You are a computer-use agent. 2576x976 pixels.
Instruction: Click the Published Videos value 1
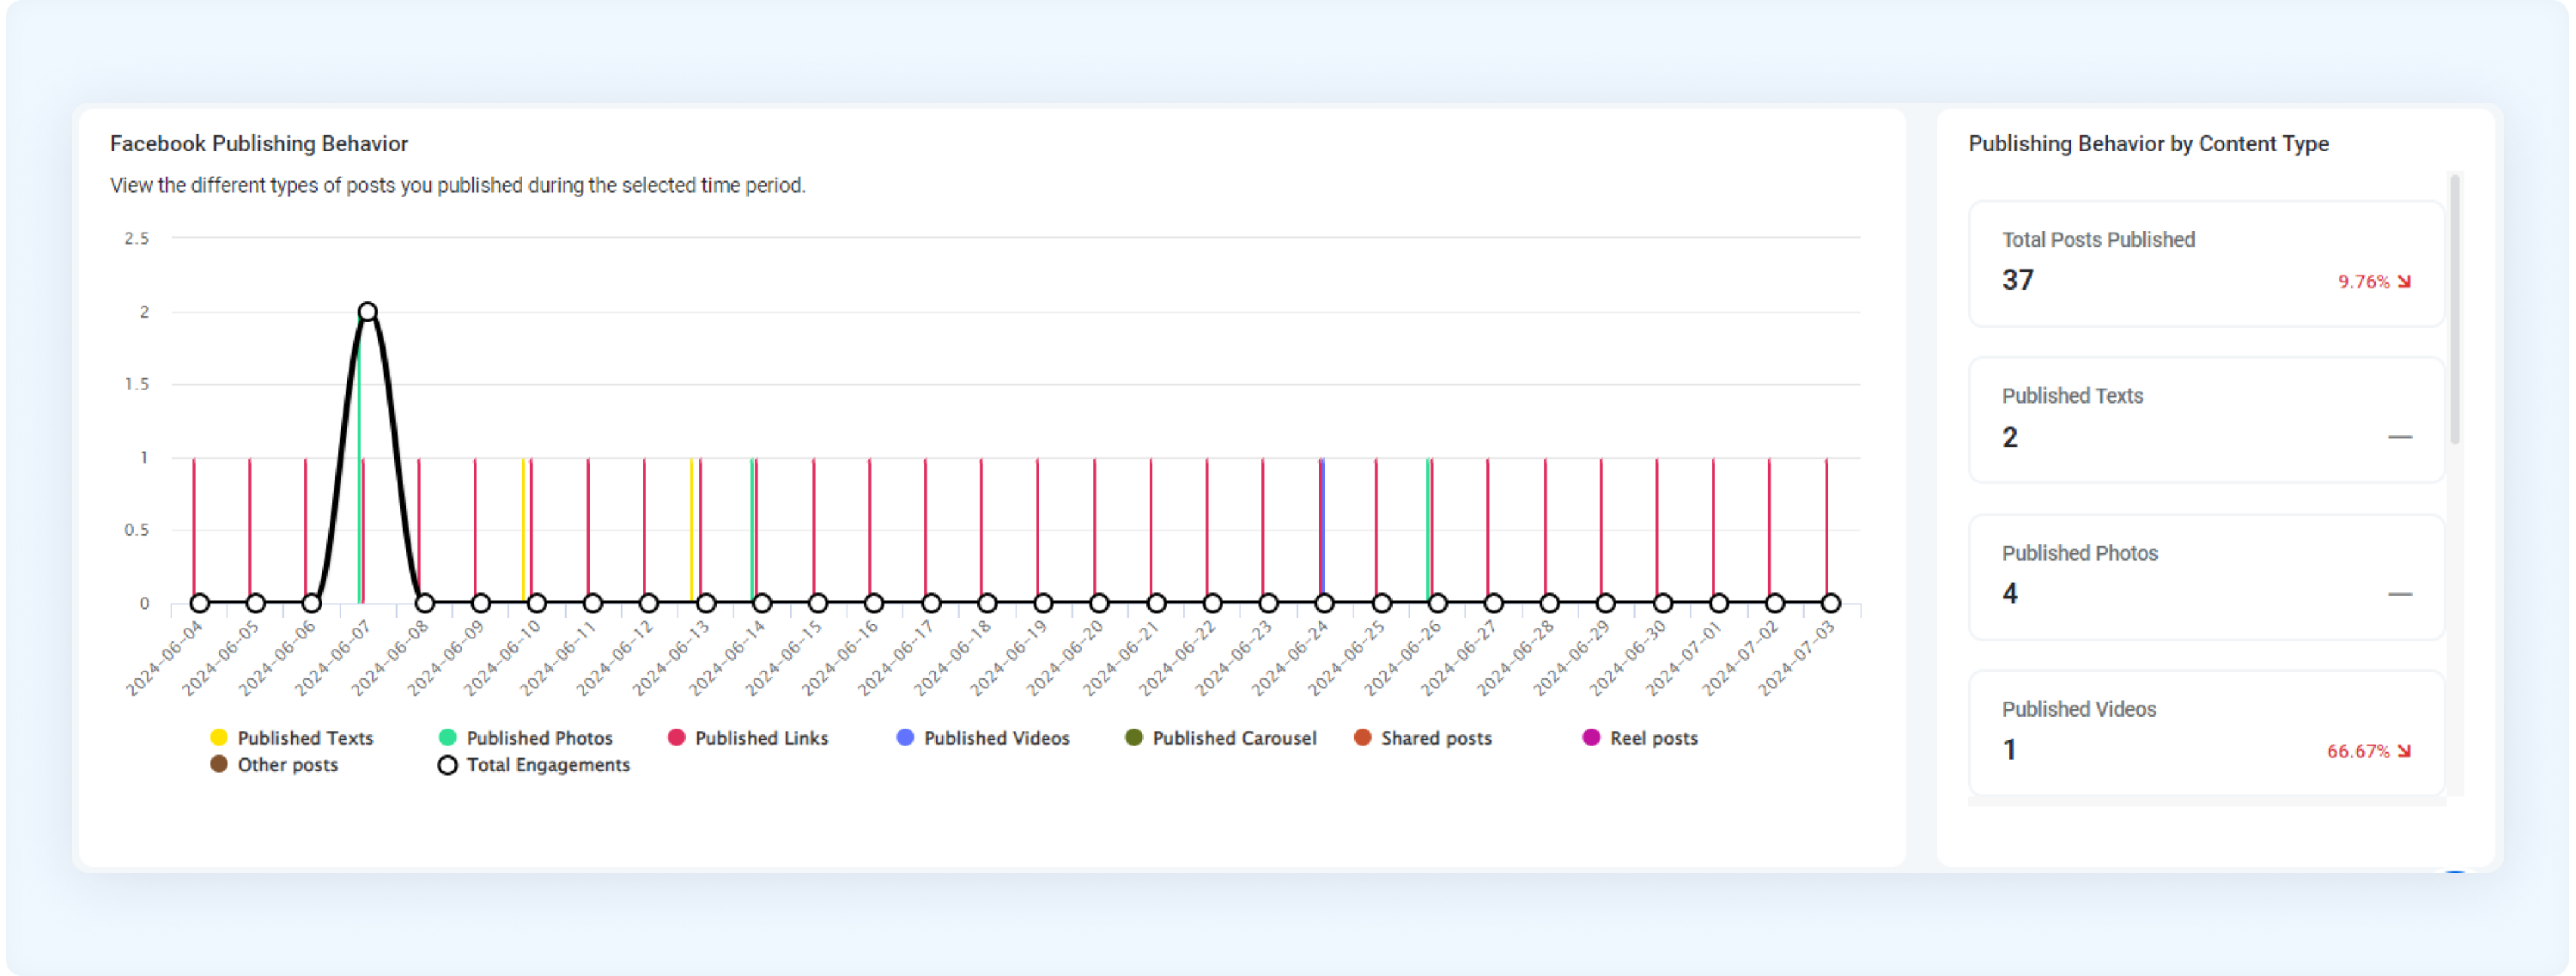(2009, 750)
